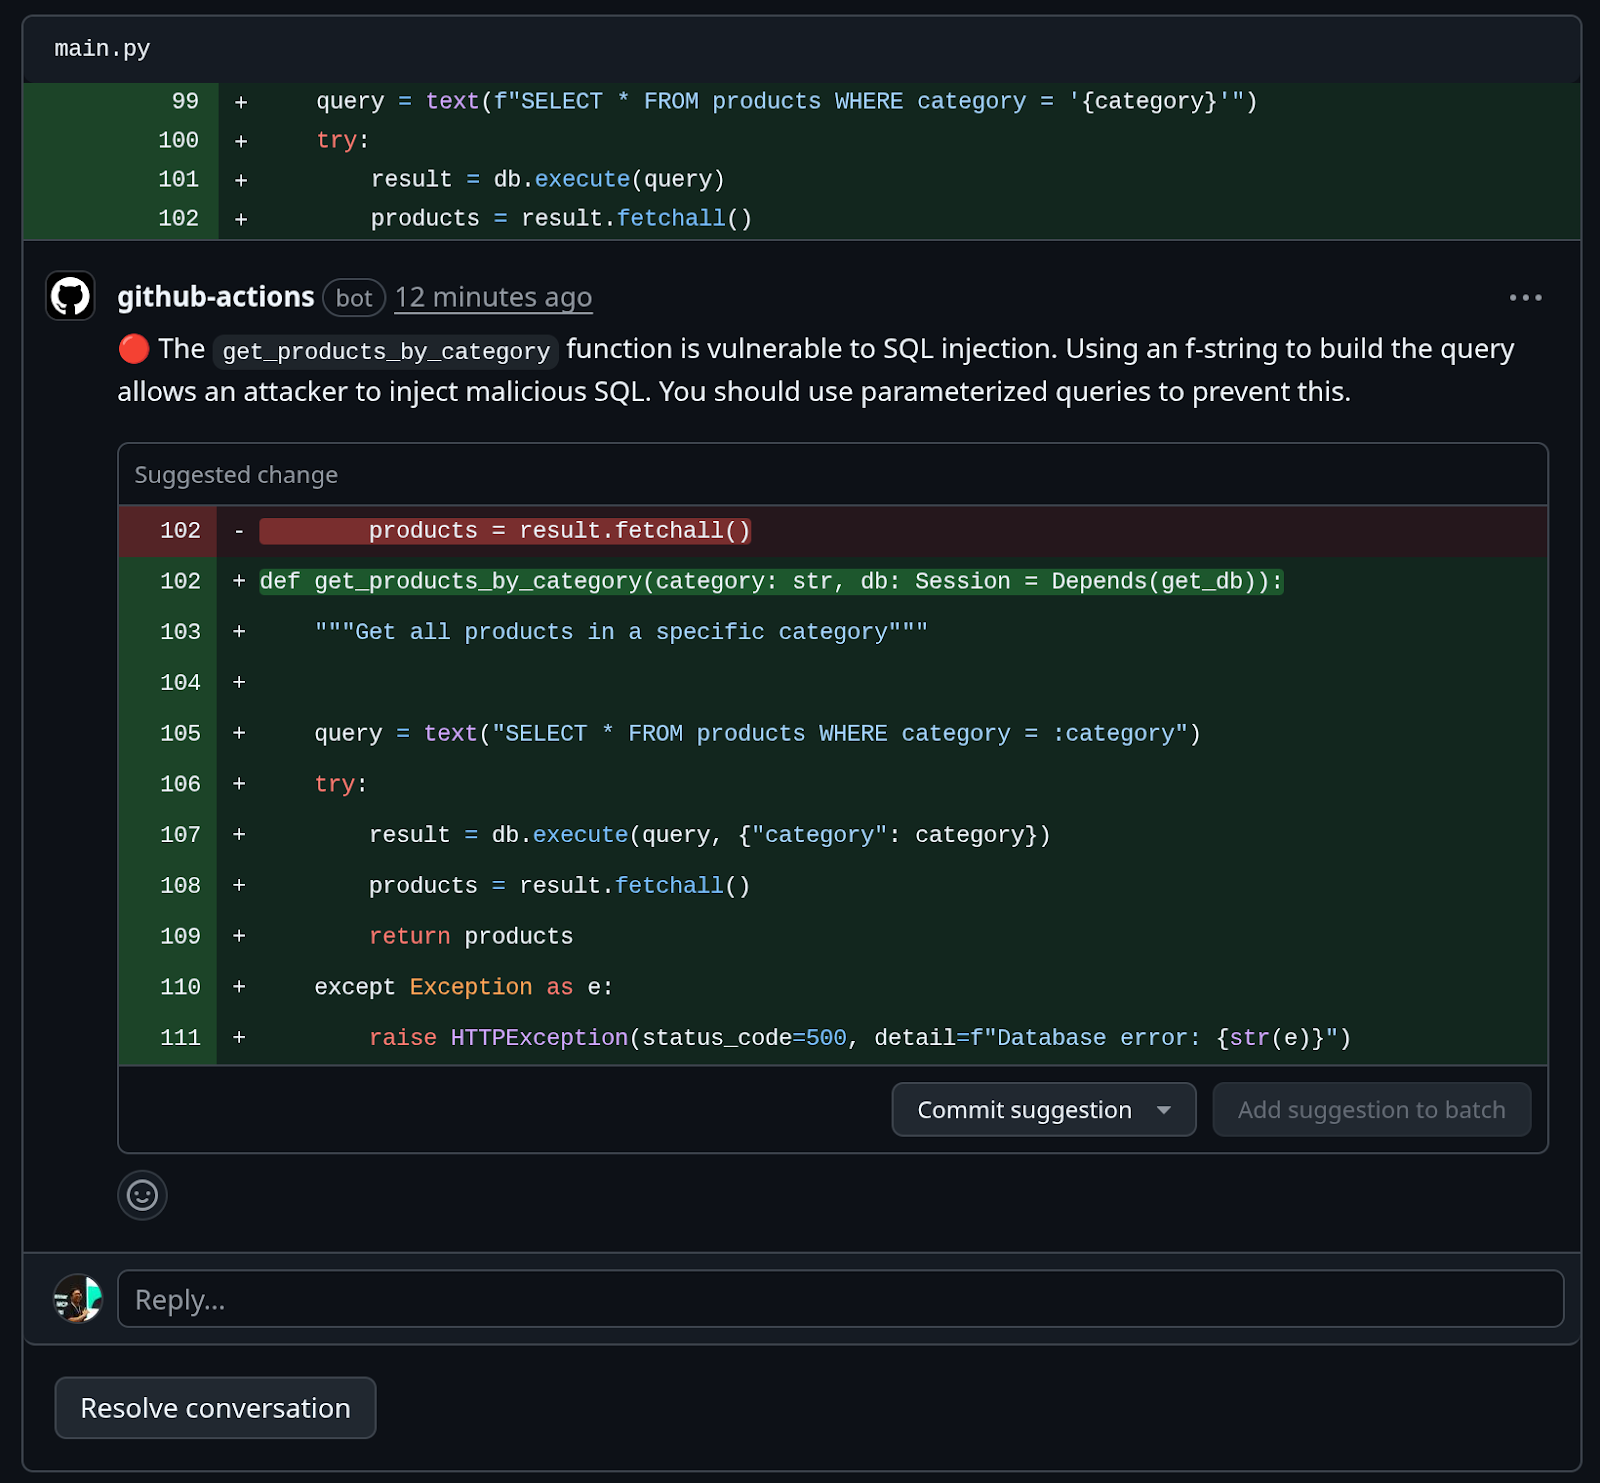Focus the Reply text field
The image size is (1600, 1483).
[x=840, y=1299]
